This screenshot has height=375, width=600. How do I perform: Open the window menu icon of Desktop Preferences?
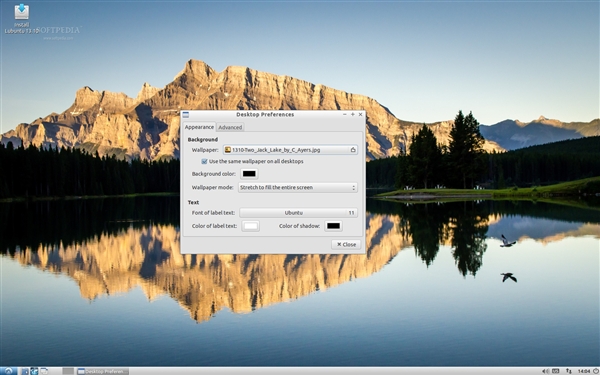[x=186, y=114]
